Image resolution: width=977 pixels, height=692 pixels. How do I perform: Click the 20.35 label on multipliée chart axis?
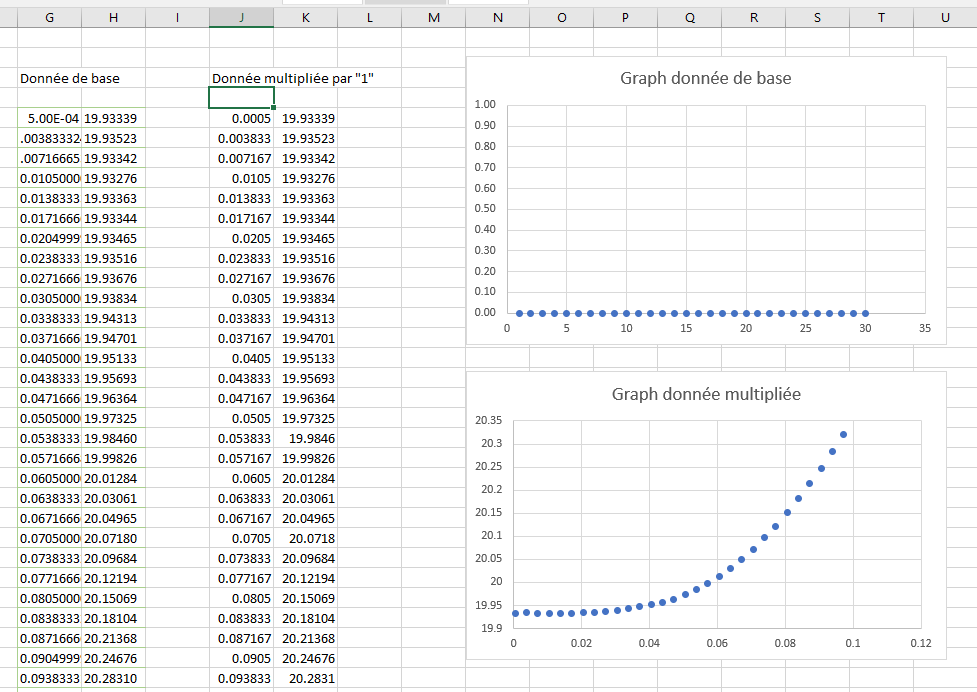point(488,420)
